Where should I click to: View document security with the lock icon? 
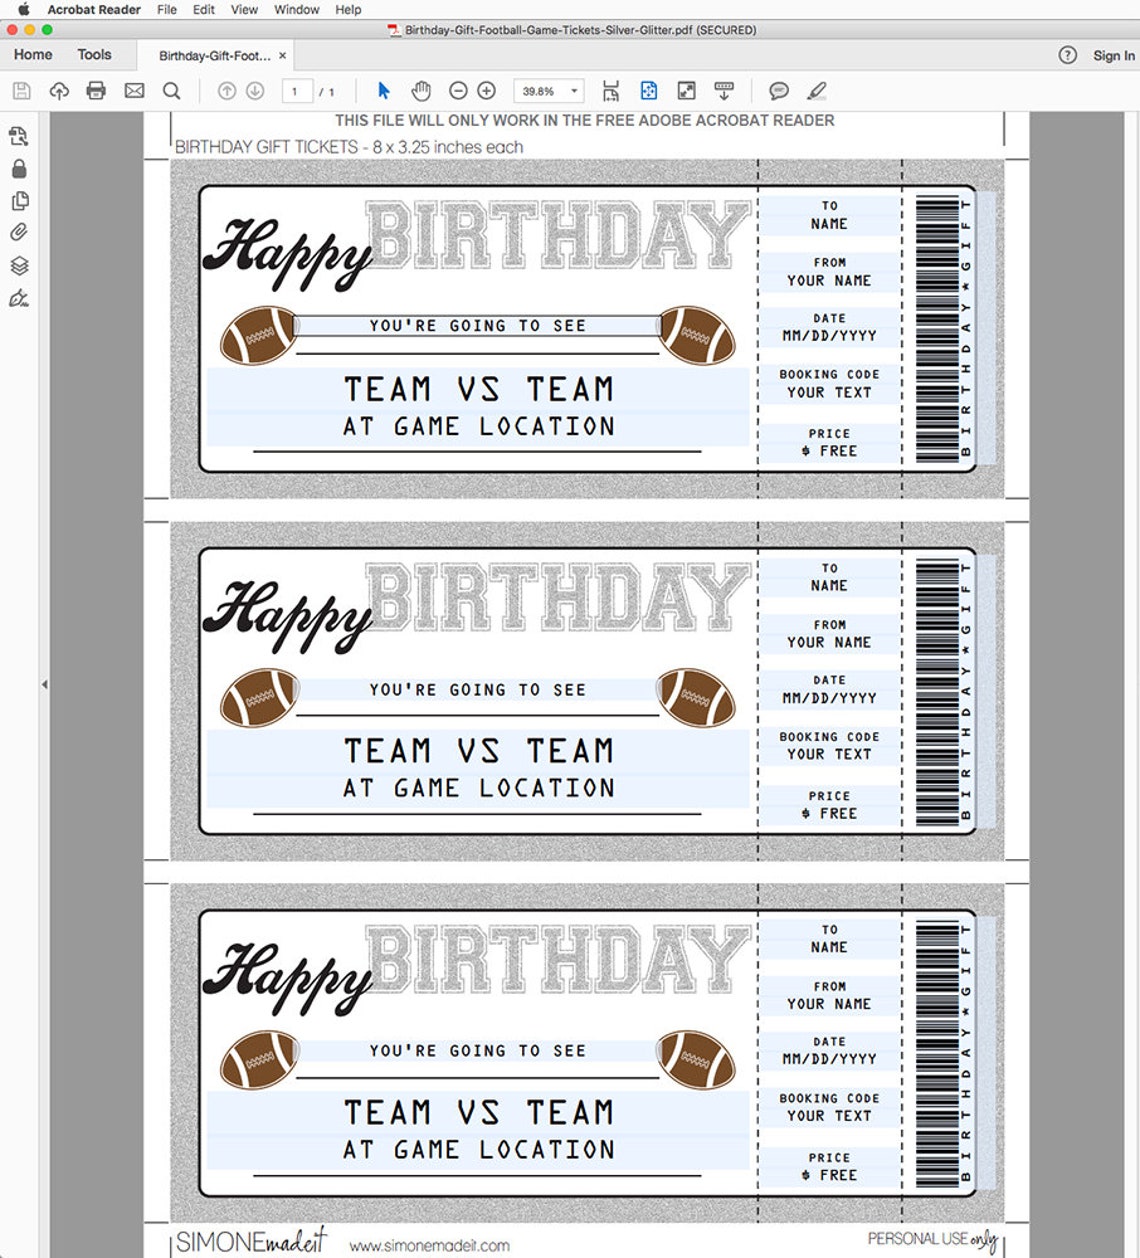[18, 168]
